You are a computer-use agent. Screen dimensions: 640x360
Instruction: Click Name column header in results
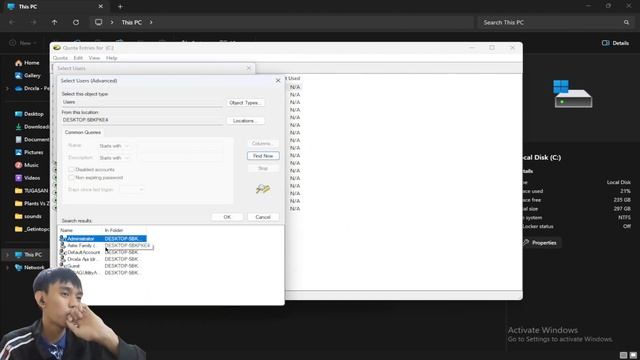pyautogui.click(x=81, y=231)
